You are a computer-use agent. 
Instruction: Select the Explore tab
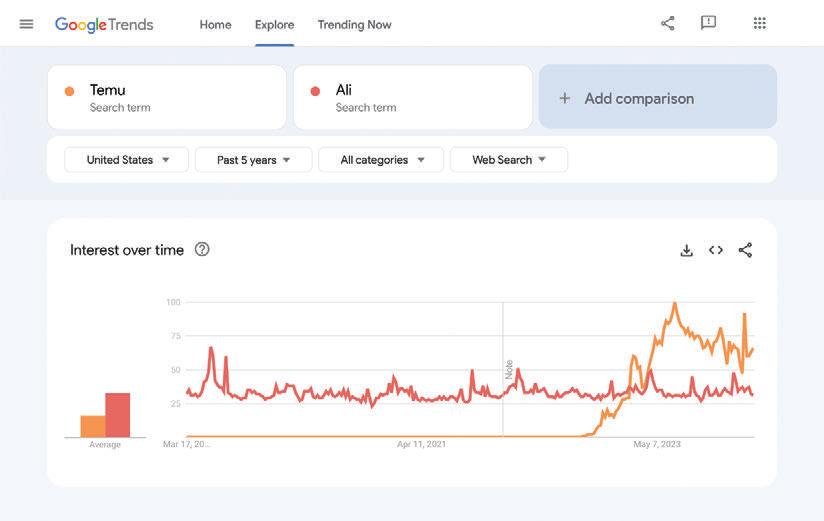click(274, 24)
